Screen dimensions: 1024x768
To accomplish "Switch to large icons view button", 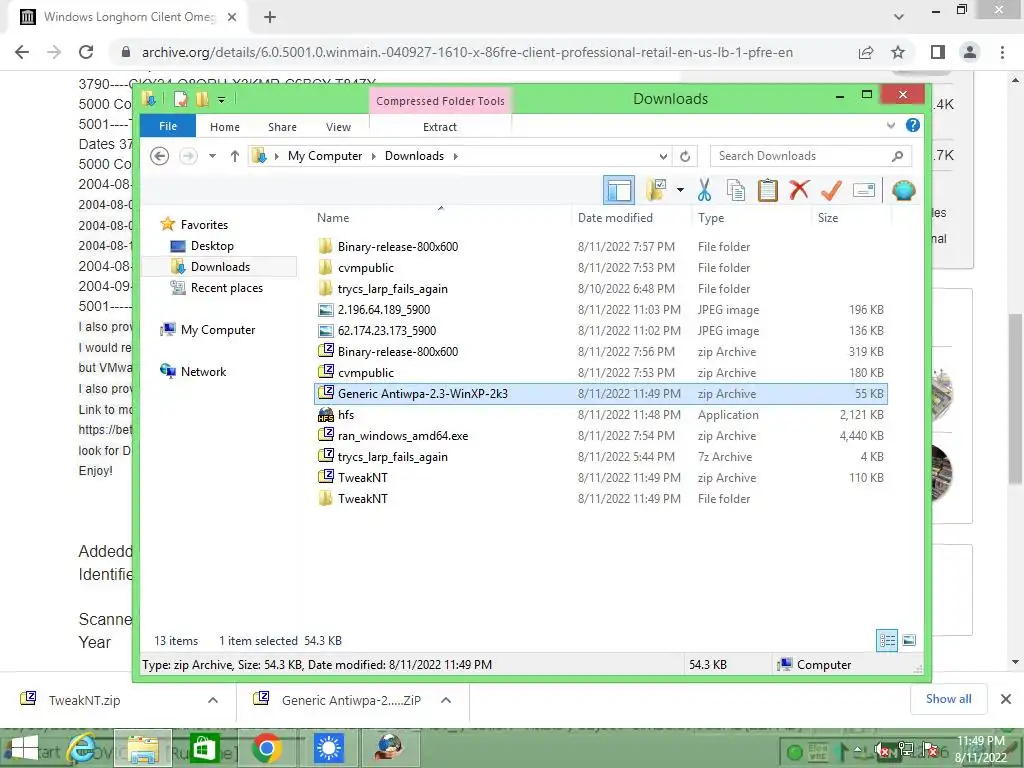I will point(909,641).
